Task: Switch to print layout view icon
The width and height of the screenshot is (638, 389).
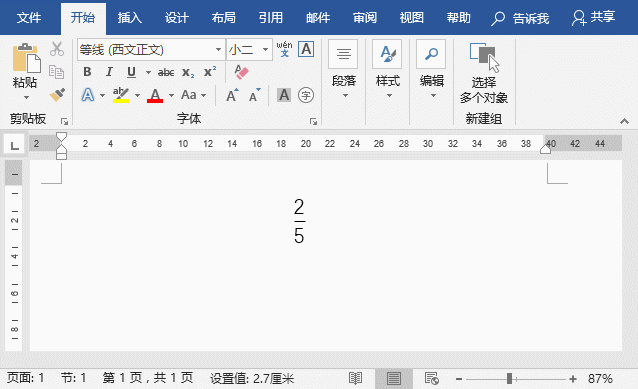Action: [393, 379]
